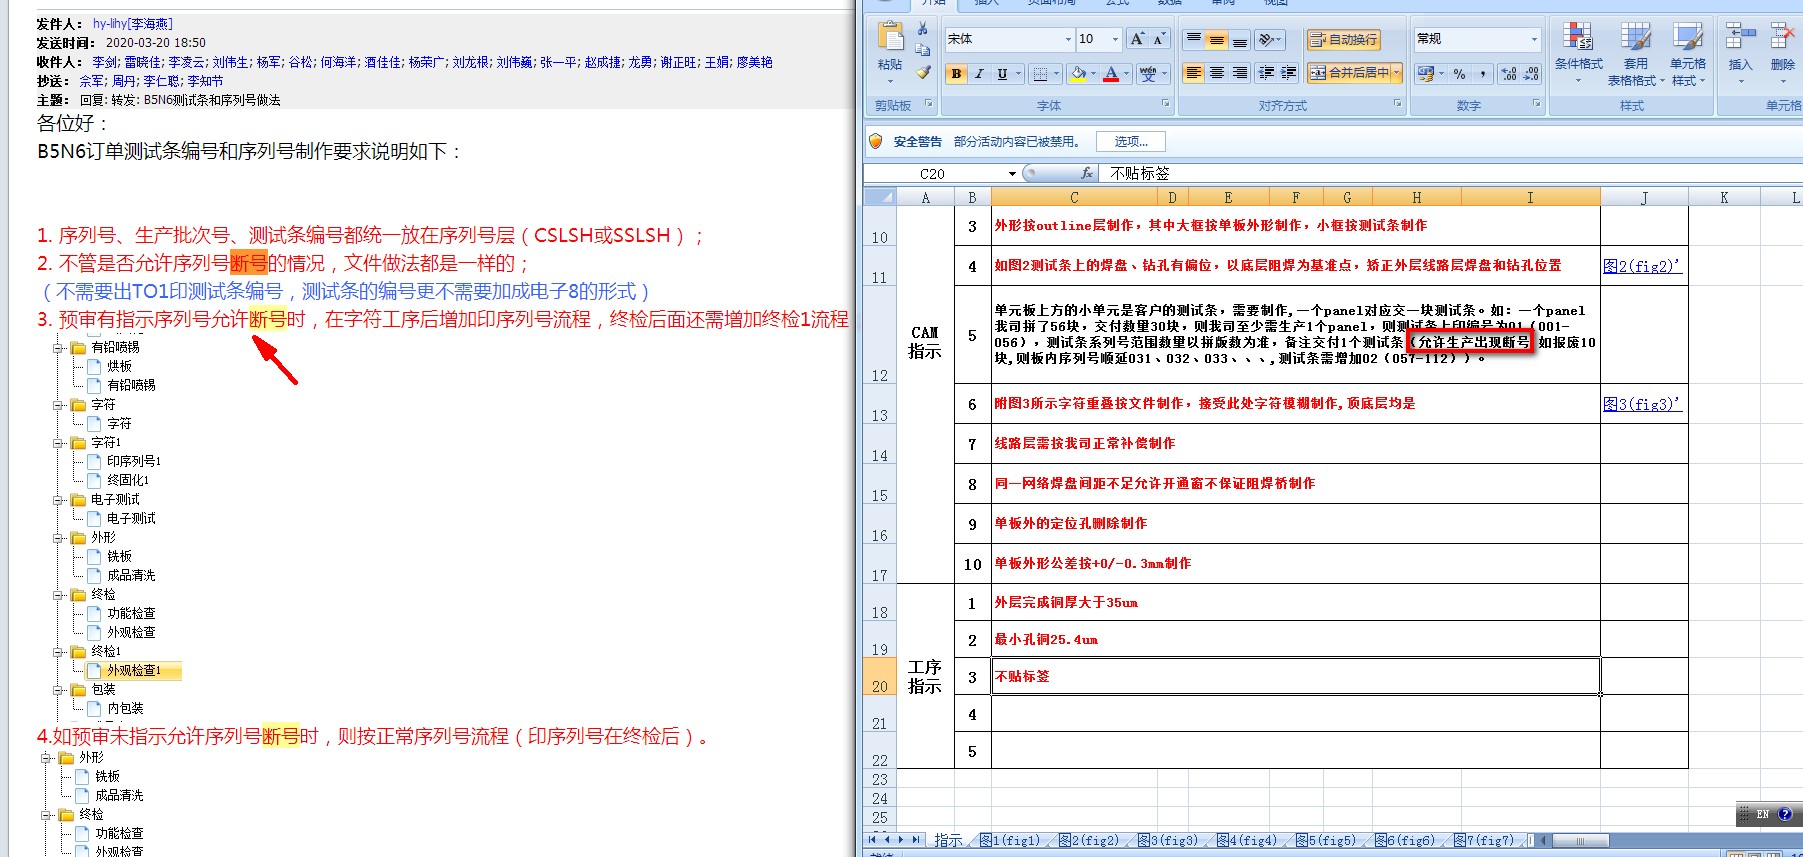Click the Cut scissors icon in Excel
The height and width of the screenshot is (857, 1803).
pyautogui.click(x=922, y=29)
